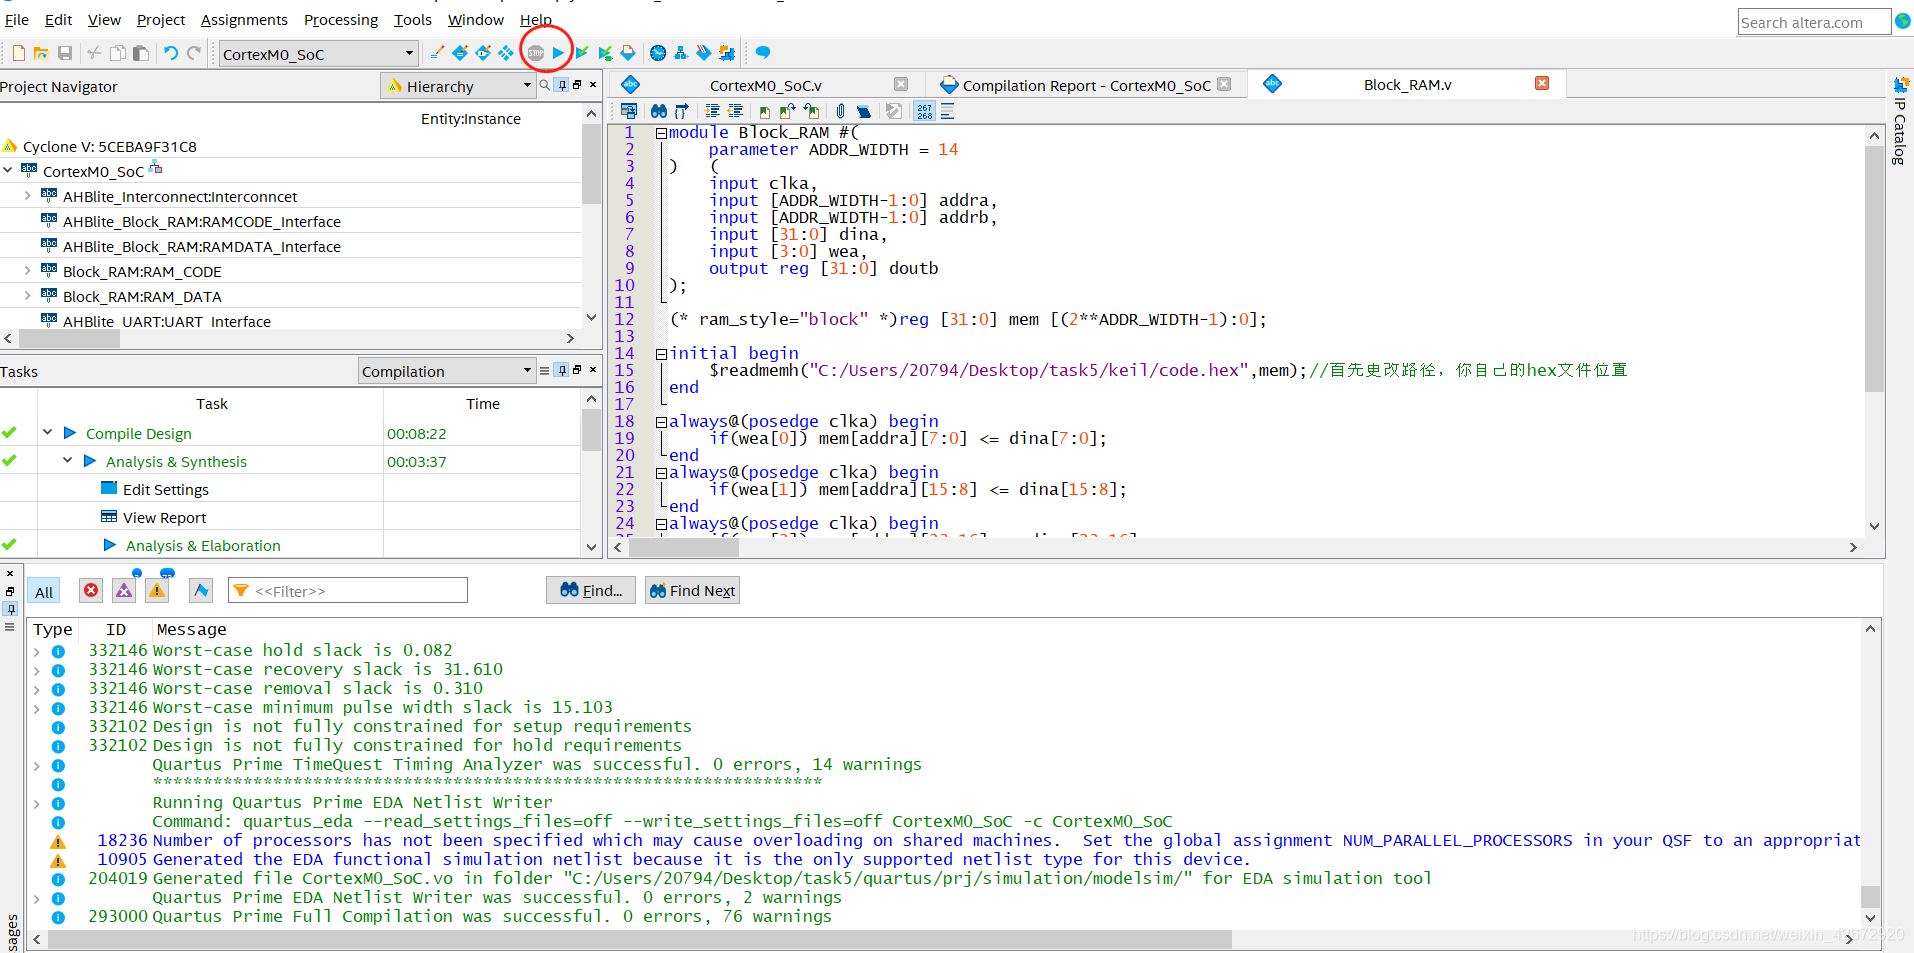Viewport: 1914px width, 953px height.
Task: Open the CortexM0_SoC project revision dropdown
Action: pyautogui.click(x=317, y=54)
